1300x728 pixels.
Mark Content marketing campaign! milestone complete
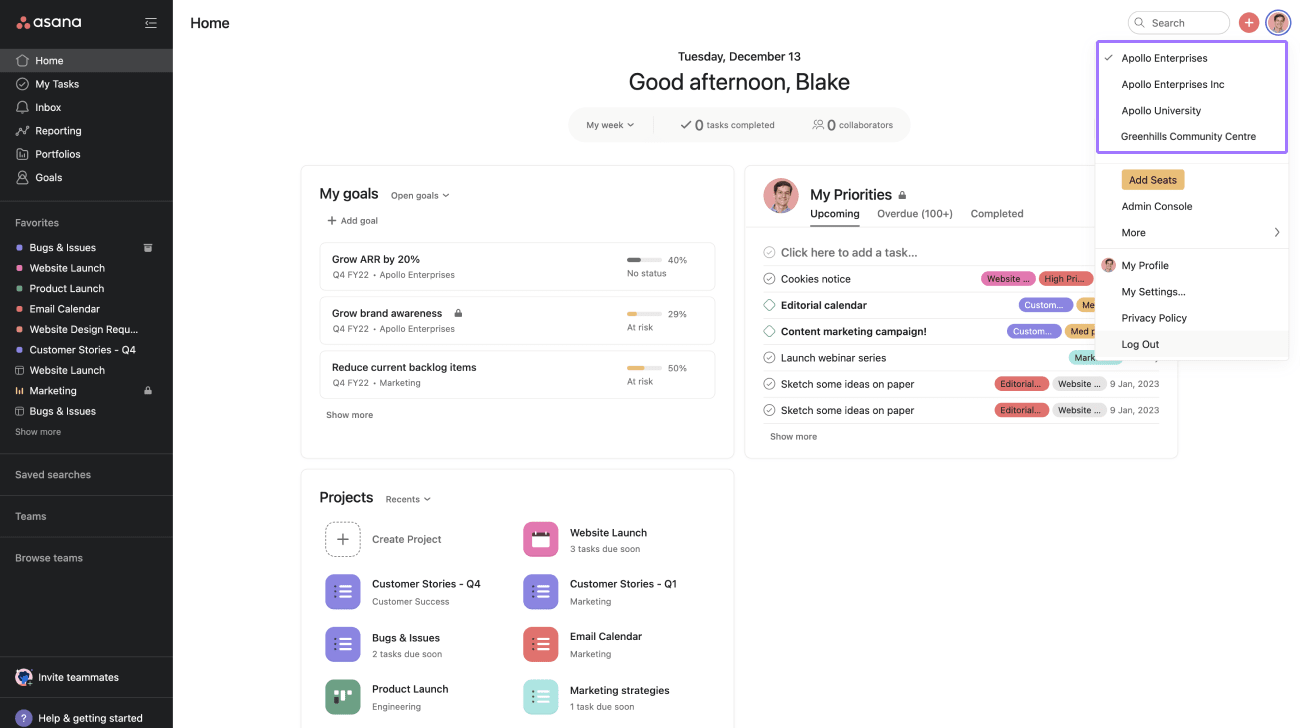tap(769, 331)
